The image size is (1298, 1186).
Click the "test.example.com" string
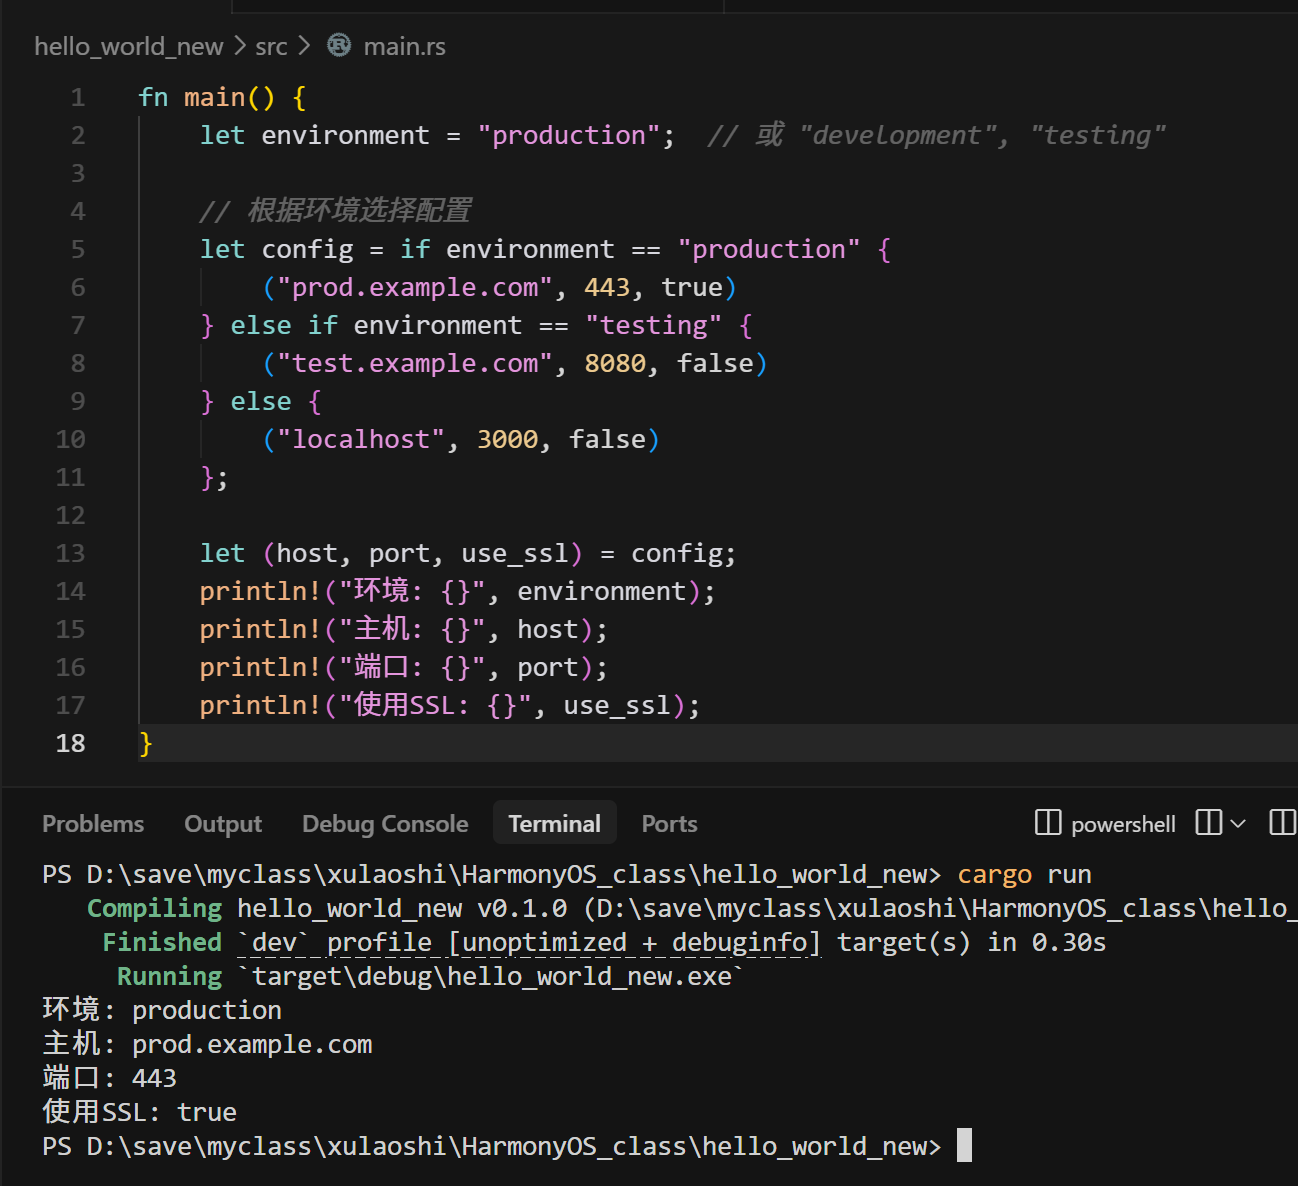pyautogui.click(x=415, y=364)
